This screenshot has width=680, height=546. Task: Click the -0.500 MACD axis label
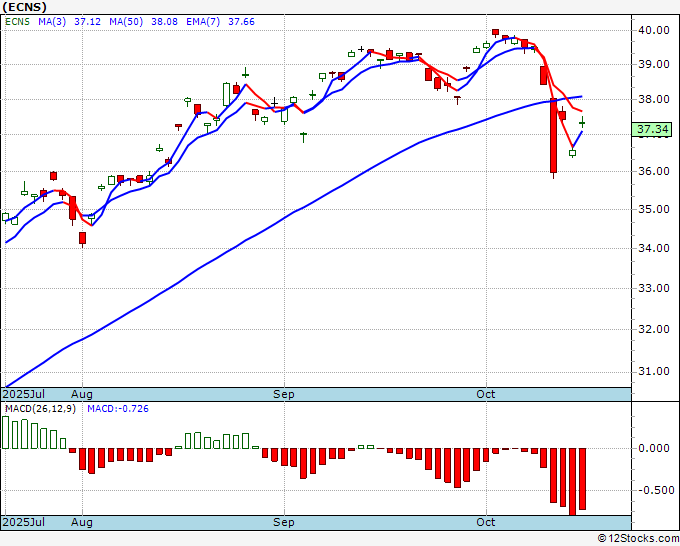654,490
